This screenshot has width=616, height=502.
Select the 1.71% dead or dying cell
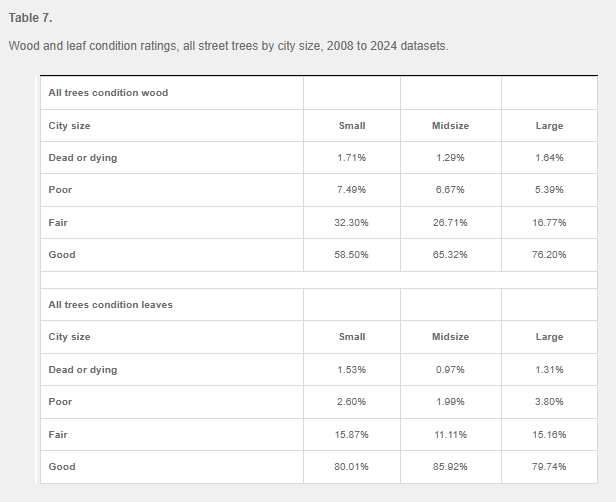tap(351, 158)
